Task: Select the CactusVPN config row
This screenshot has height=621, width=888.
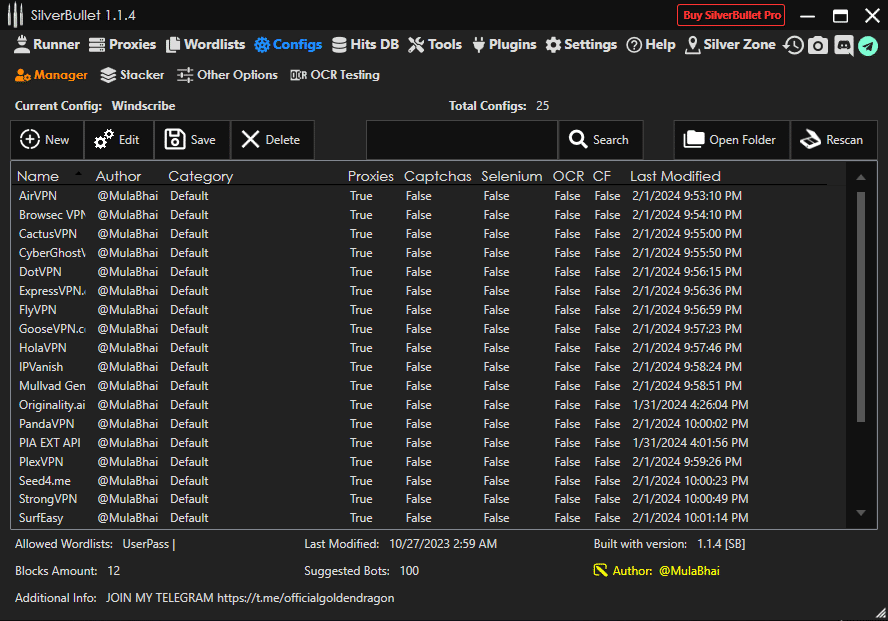Action: coord(430,234)
